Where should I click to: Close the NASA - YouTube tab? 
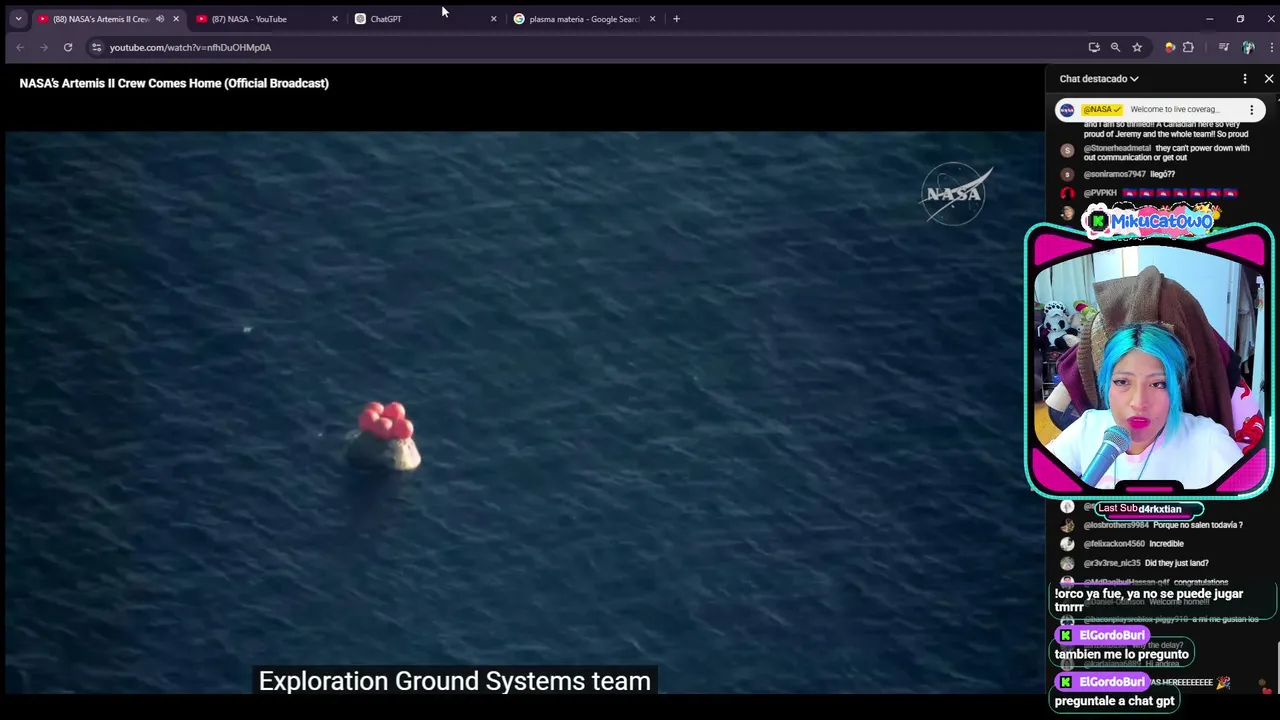(x=335, y=19)
